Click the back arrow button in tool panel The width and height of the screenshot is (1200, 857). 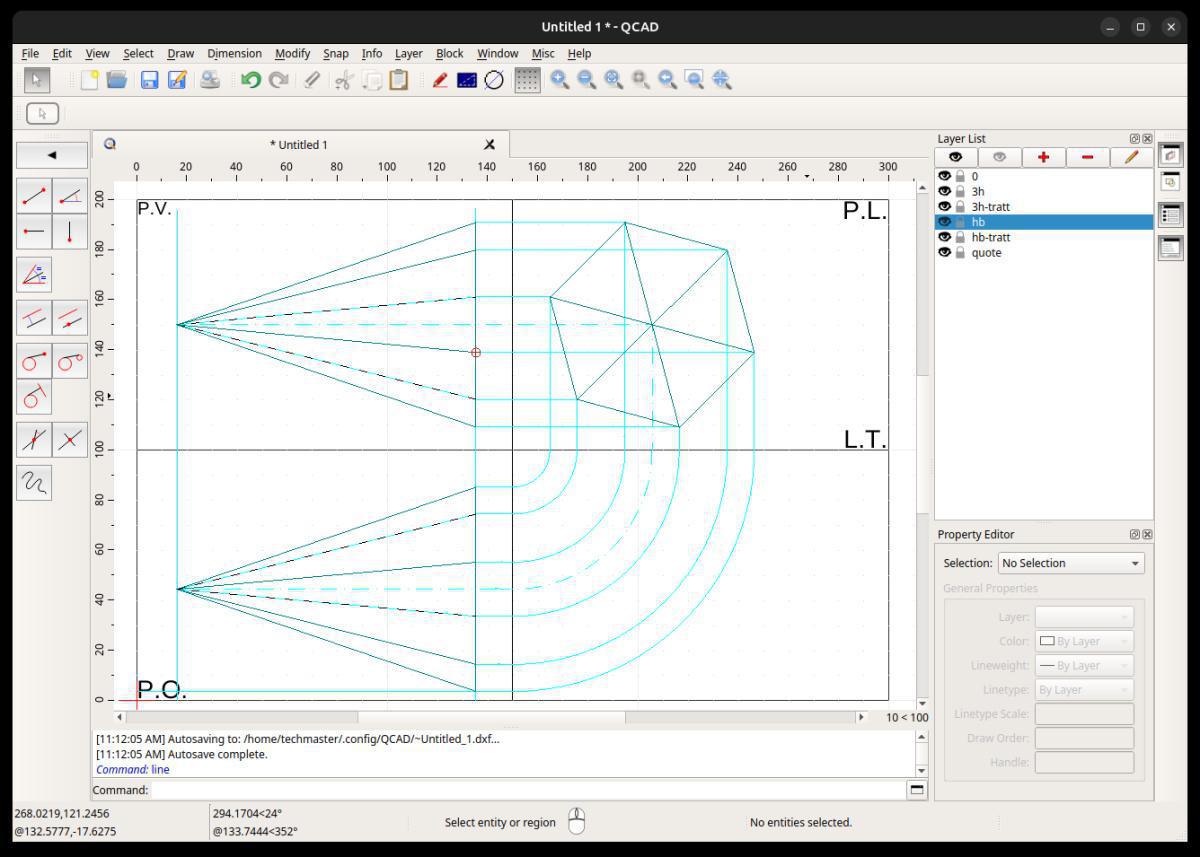point(52,155)
